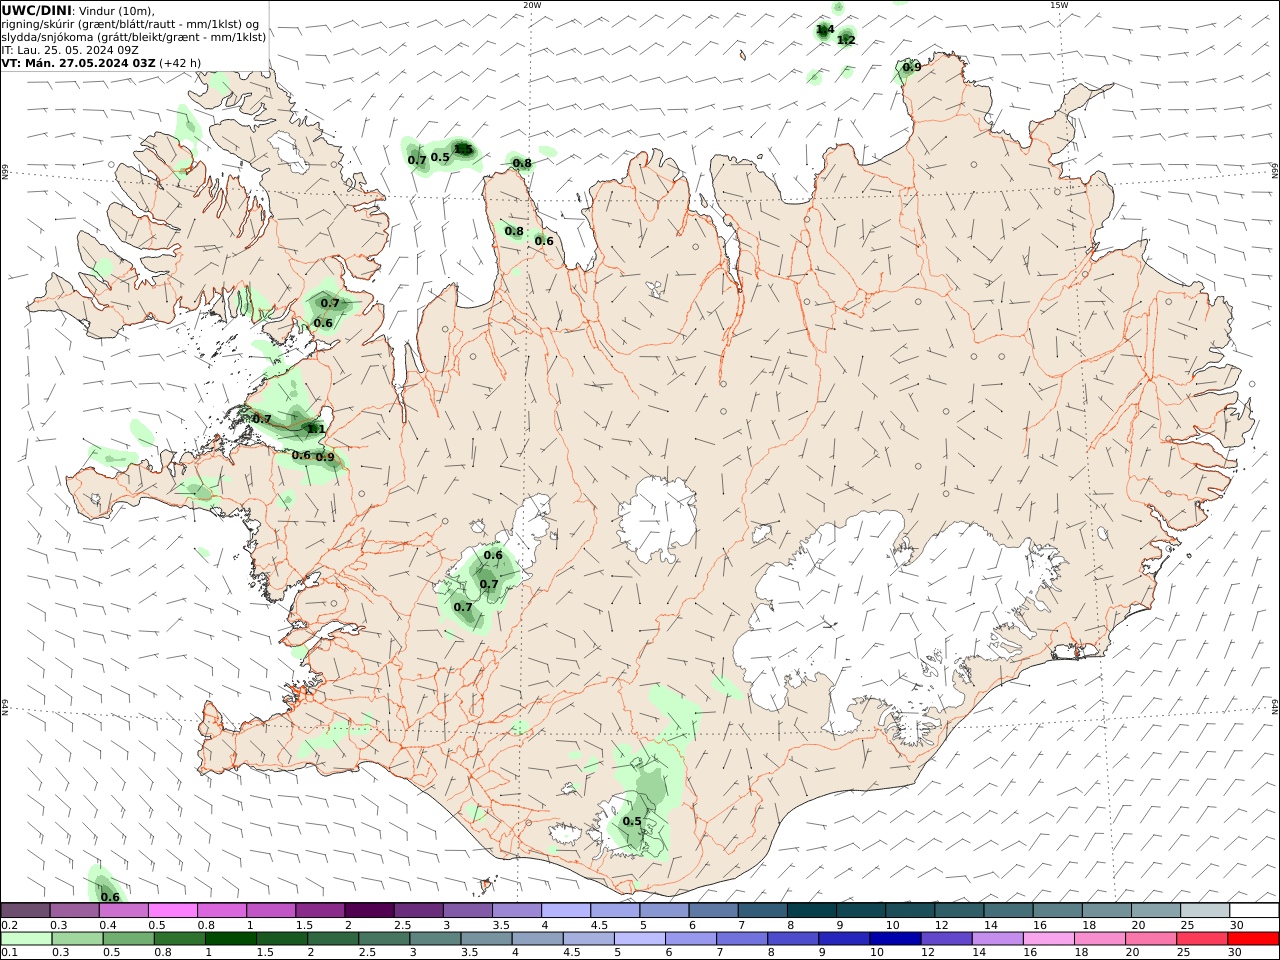
Task: Click '0.5' value over the southern glacier area
Action: click(632, 822)
